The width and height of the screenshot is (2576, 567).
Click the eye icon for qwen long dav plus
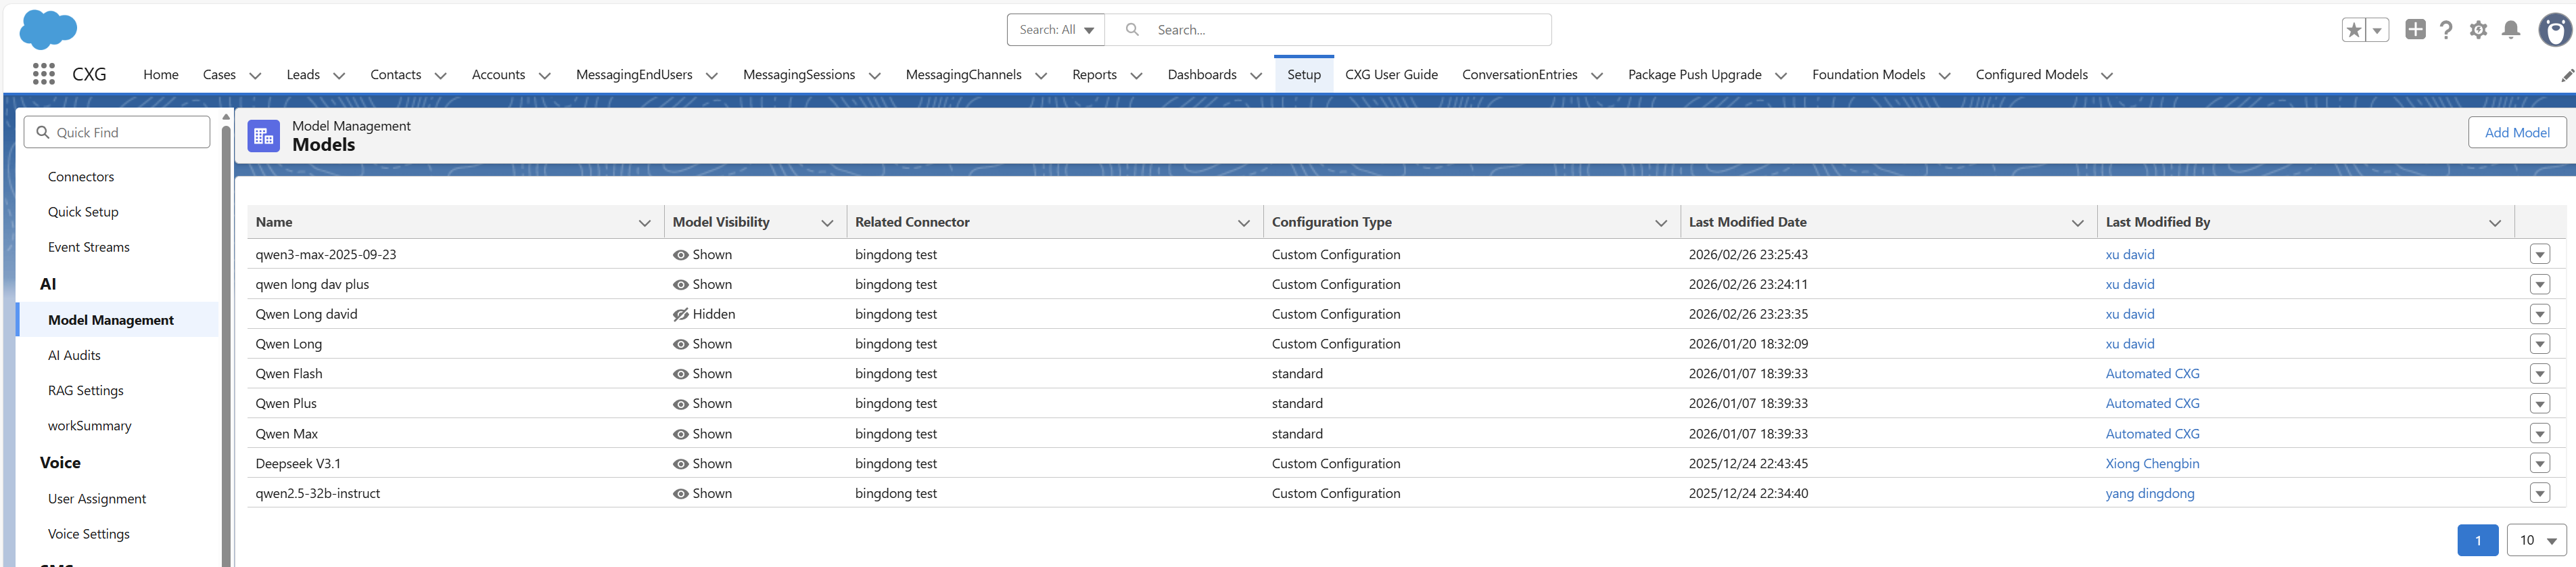pyautogui.click(x=681, y=285)
